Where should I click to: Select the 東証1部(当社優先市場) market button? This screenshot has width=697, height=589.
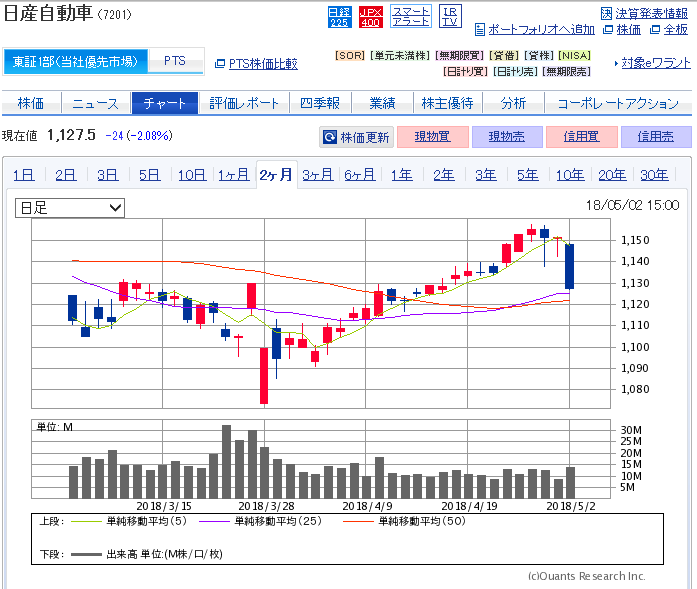pos(76,61)
